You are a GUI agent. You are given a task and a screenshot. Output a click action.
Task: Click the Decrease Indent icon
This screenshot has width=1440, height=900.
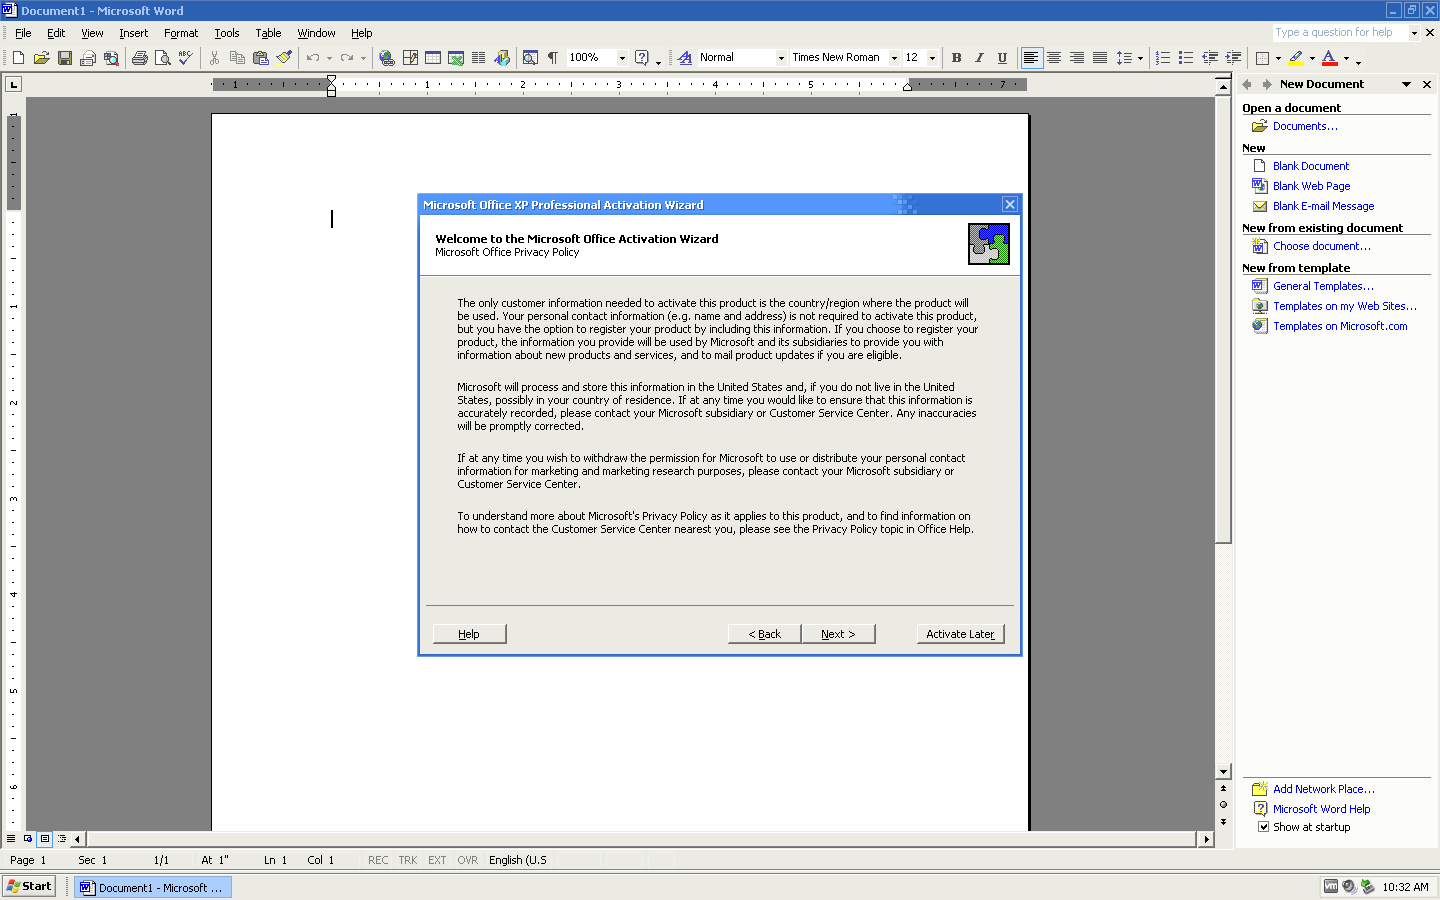[1210, 58]
